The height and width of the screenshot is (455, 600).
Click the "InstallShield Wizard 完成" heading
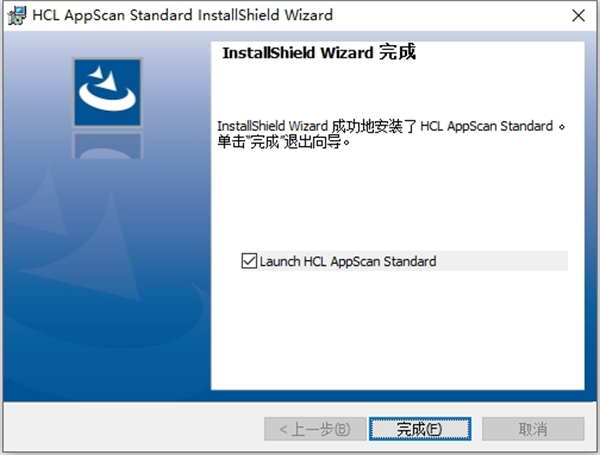[x=319, y=52]
